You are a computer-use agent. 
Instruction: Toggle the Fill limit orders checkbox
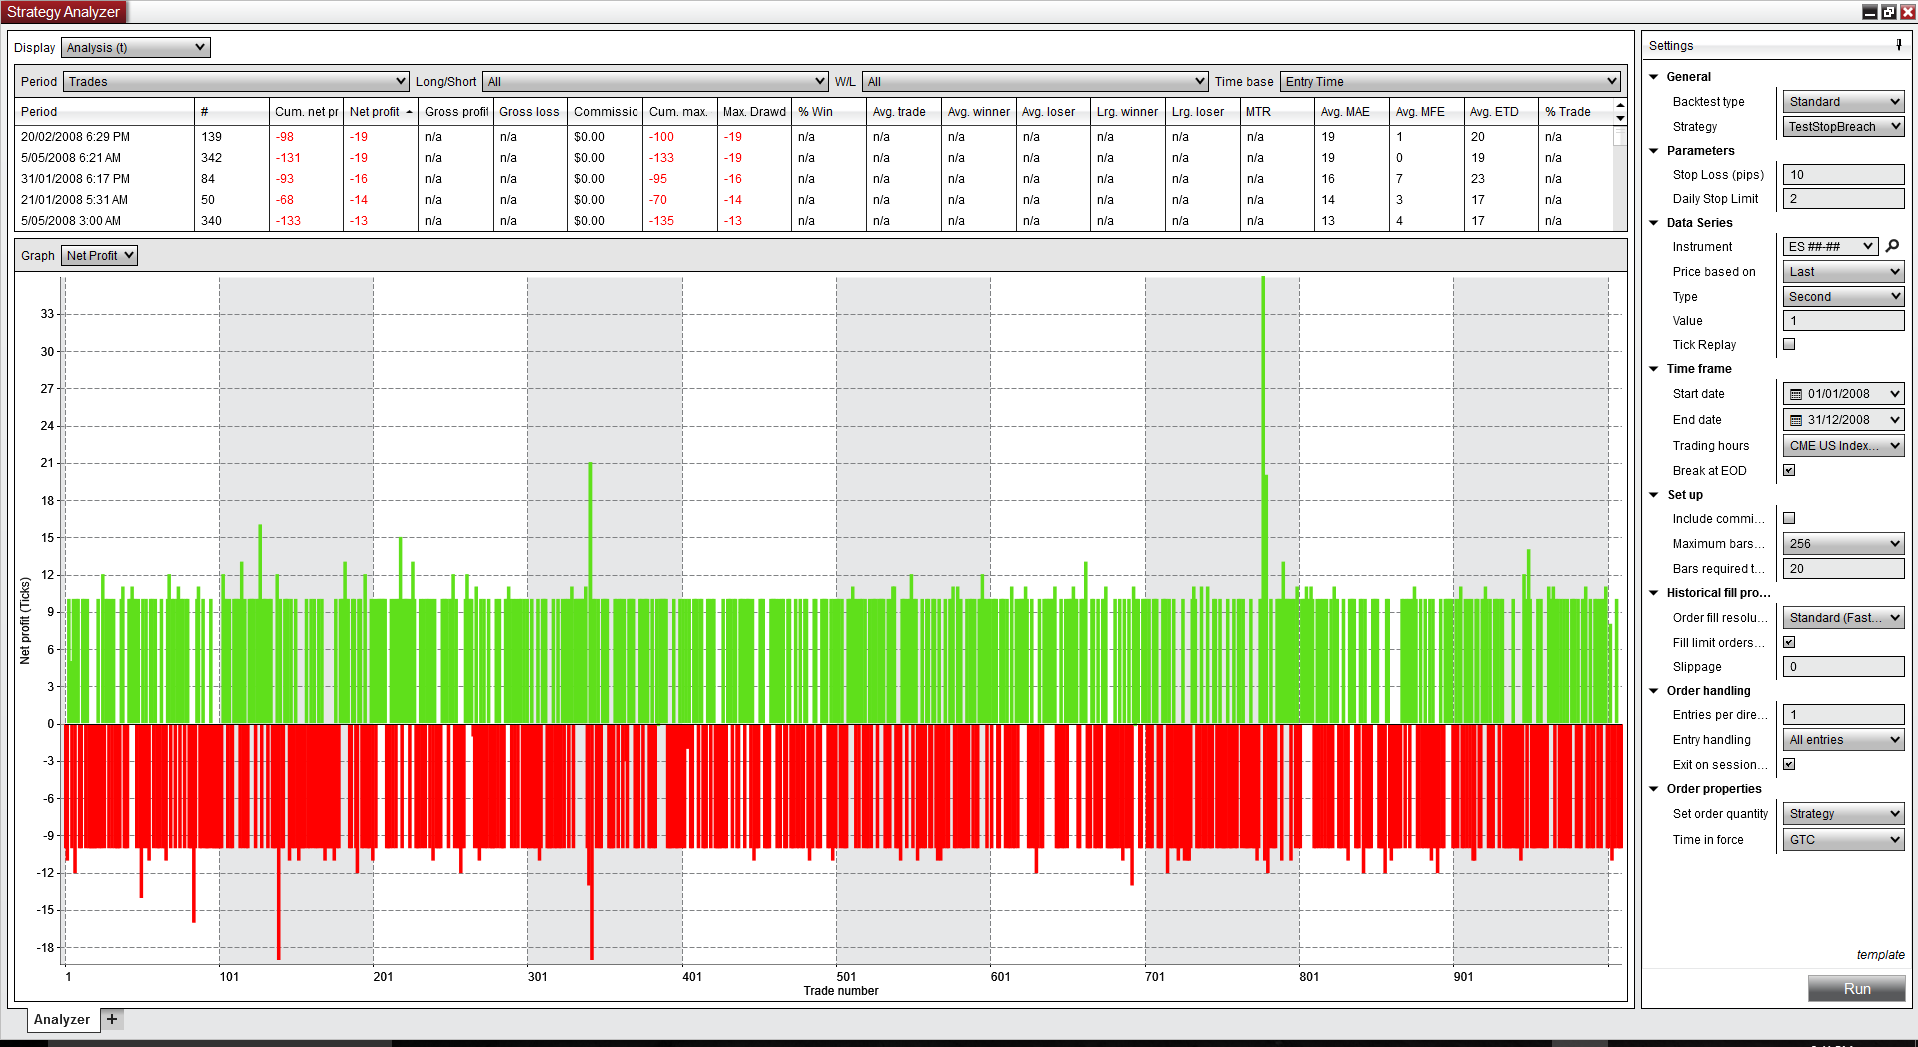click(1789, 642)
